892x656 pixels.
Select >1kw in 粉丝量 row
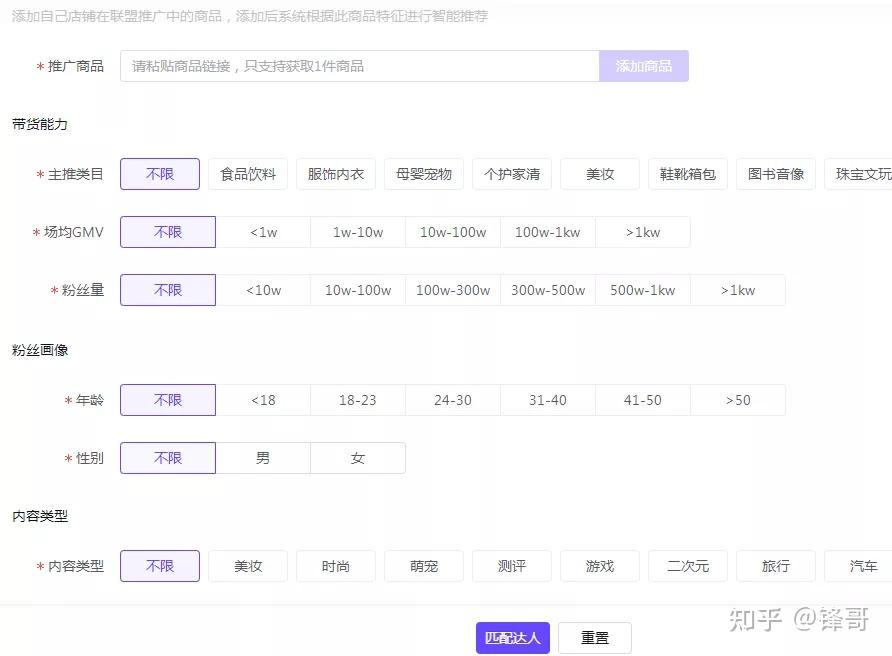pos(738,290)
